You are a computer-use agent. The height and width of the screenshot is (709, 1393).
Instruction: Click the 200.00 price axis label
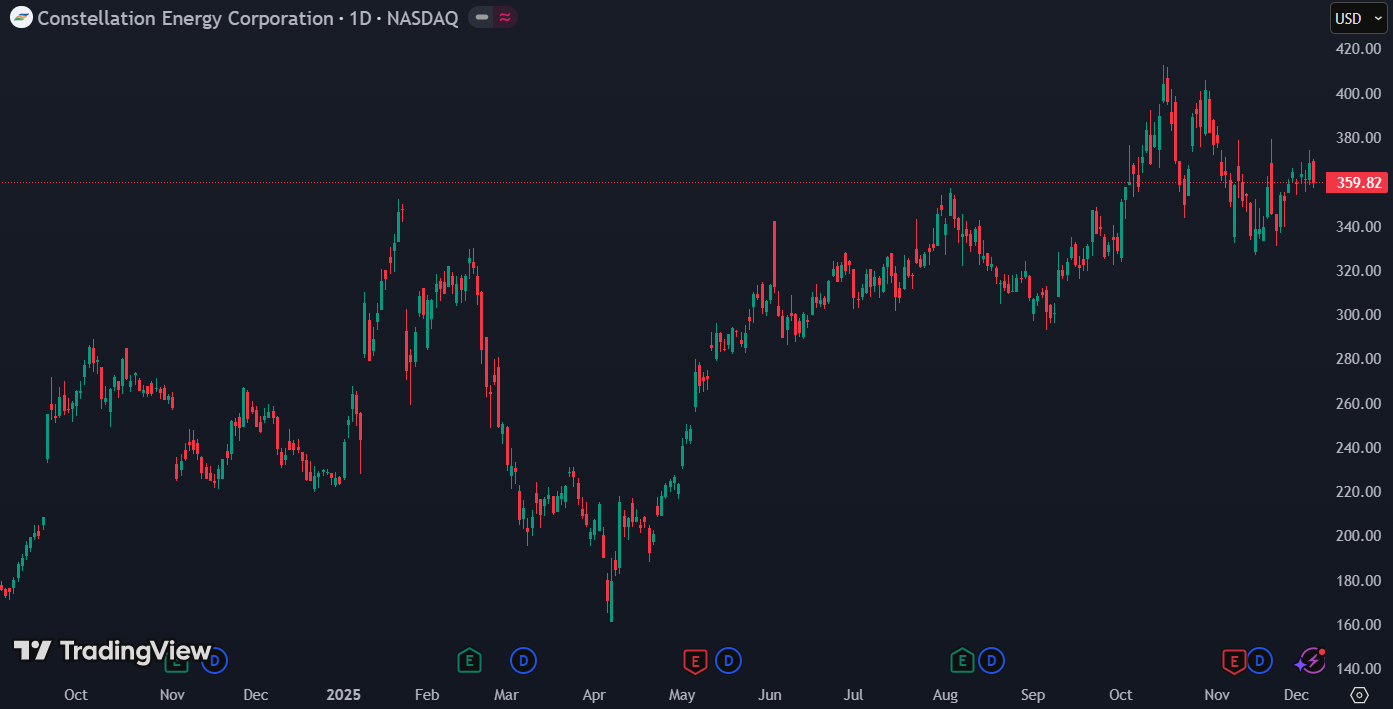(x=1359, y=536)
